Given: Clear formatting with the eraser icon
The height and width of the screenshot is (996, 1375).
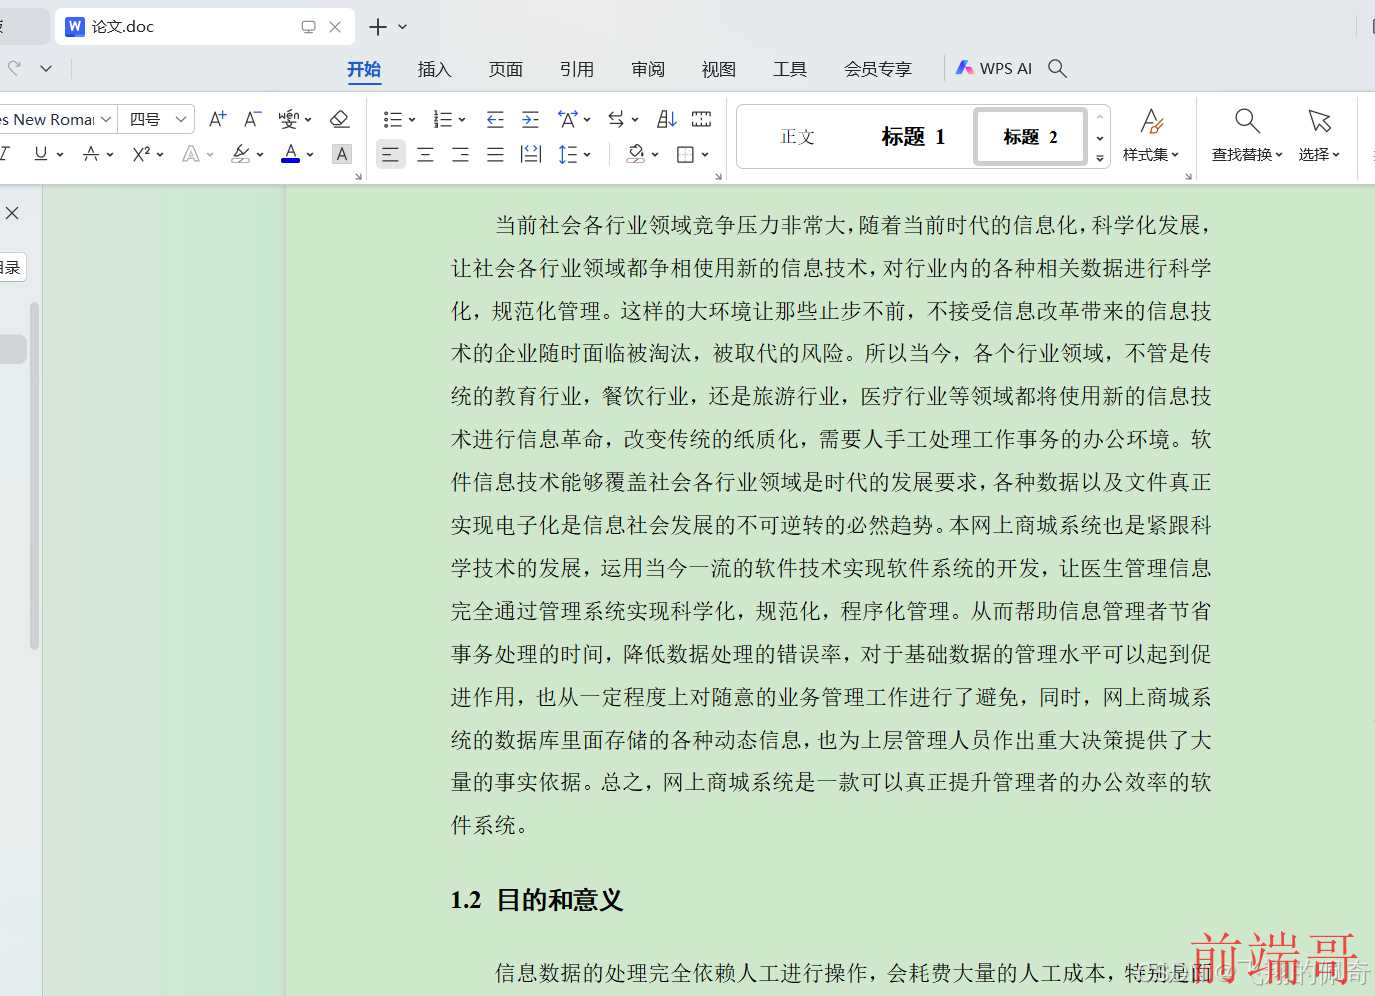Looking at the screenshot, I should point(339,119).
